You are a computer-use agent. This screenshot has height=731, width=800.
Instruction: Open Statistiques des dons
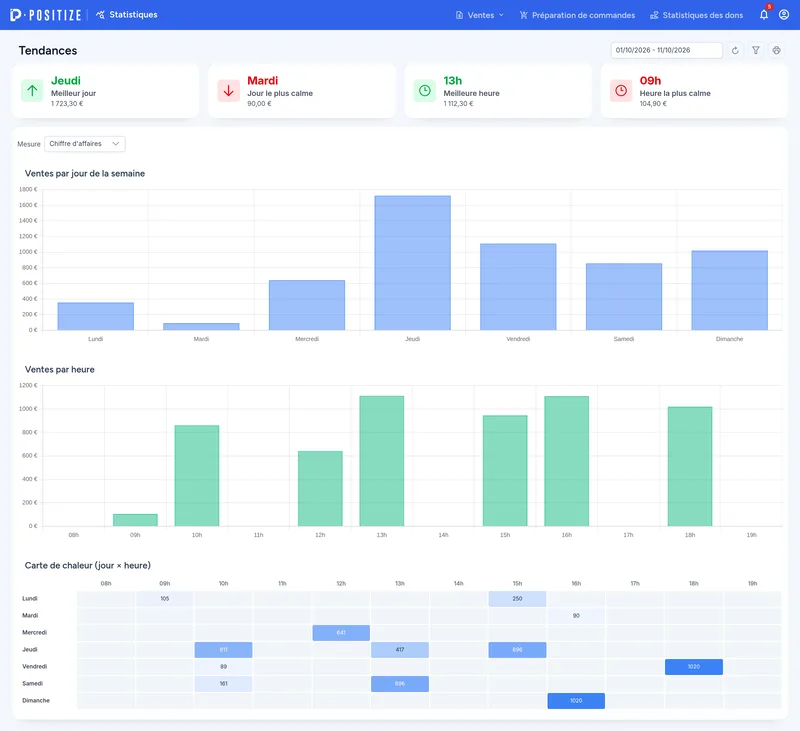696,15
